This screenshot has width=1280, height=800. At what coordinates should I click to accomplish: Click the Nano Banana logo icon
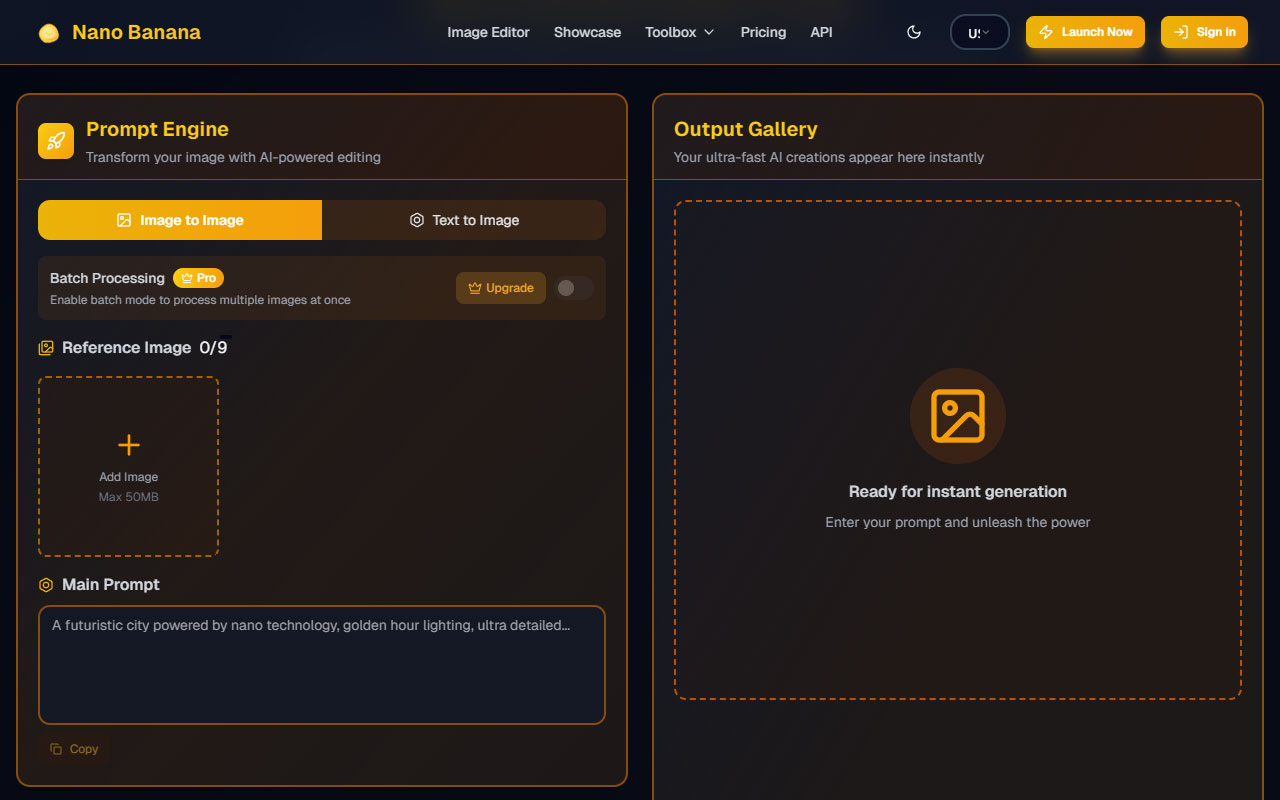tap(48, 33)
